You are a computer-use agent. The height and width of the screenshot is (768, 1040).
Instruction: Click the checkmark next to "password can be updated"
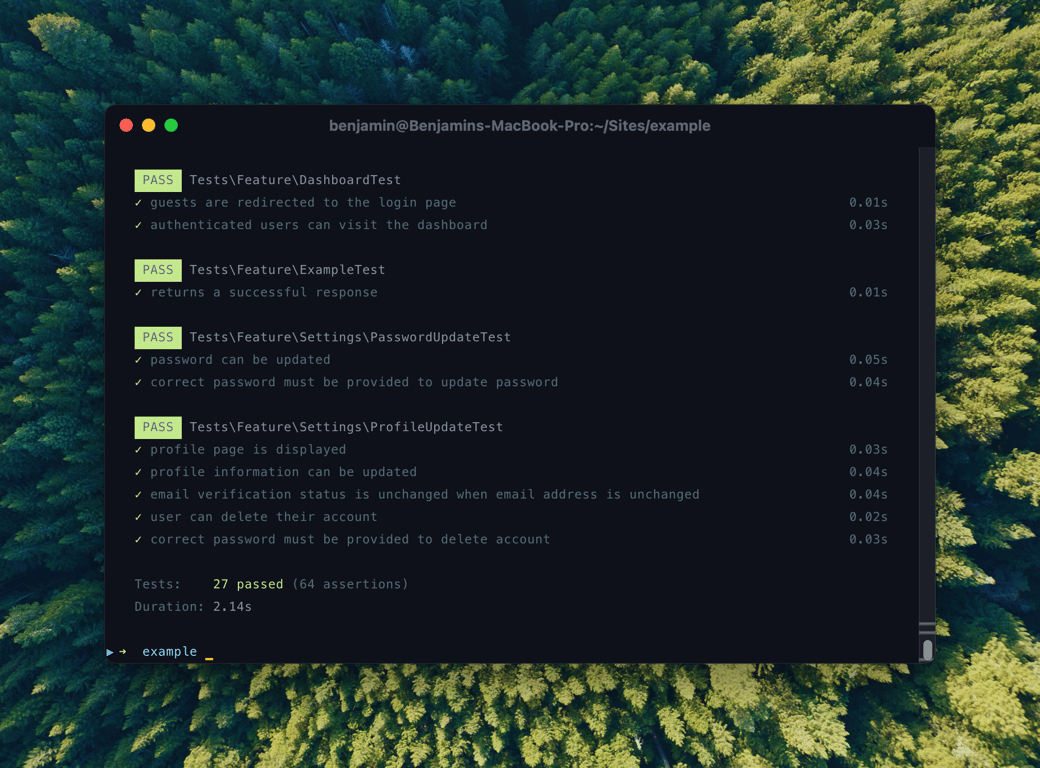[138, 359]
